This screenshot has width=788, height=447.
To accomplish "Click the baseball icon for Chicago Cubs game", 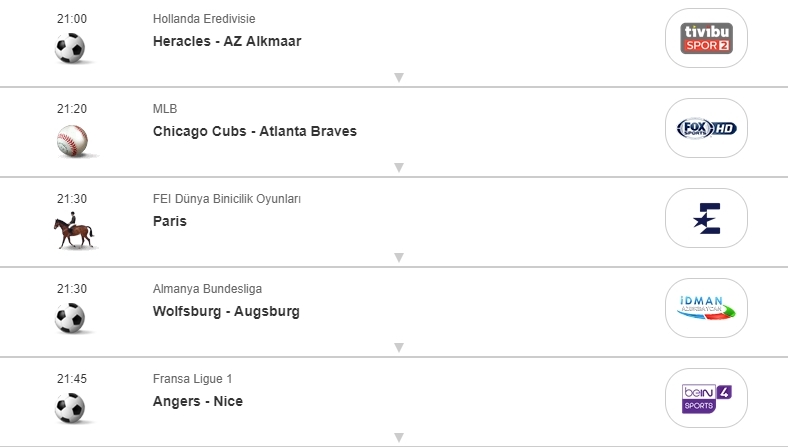I will click(72, 139).
